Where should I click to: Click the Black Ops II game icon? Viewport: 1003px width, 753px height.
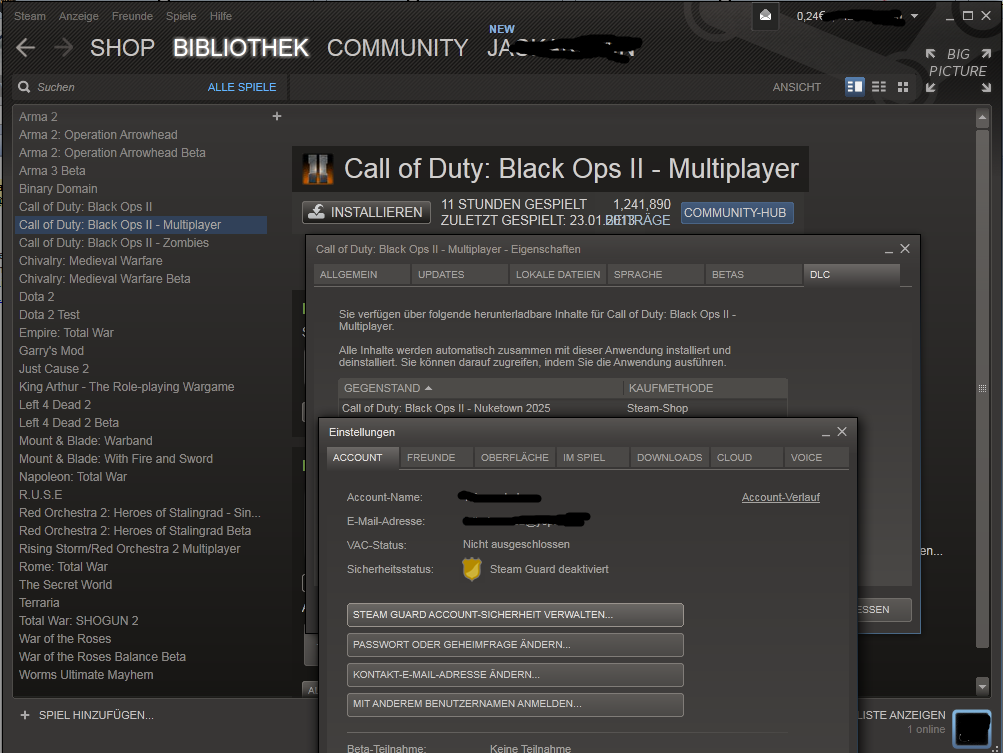(x=318, y=169)
